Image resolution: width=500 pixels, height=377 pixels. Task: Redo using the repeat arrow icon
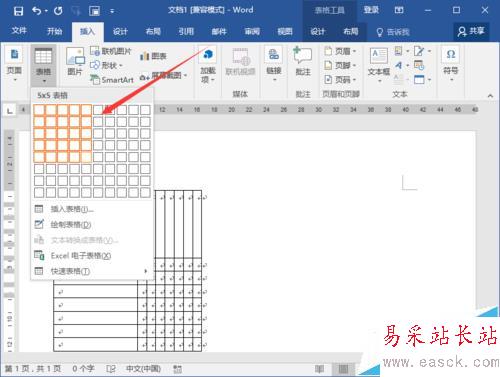point(58,11)
